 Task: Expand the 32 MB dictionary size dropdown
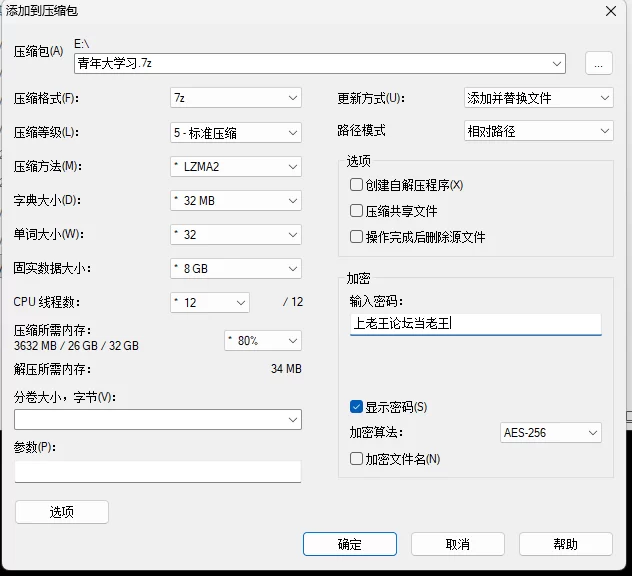click(236, 200)
